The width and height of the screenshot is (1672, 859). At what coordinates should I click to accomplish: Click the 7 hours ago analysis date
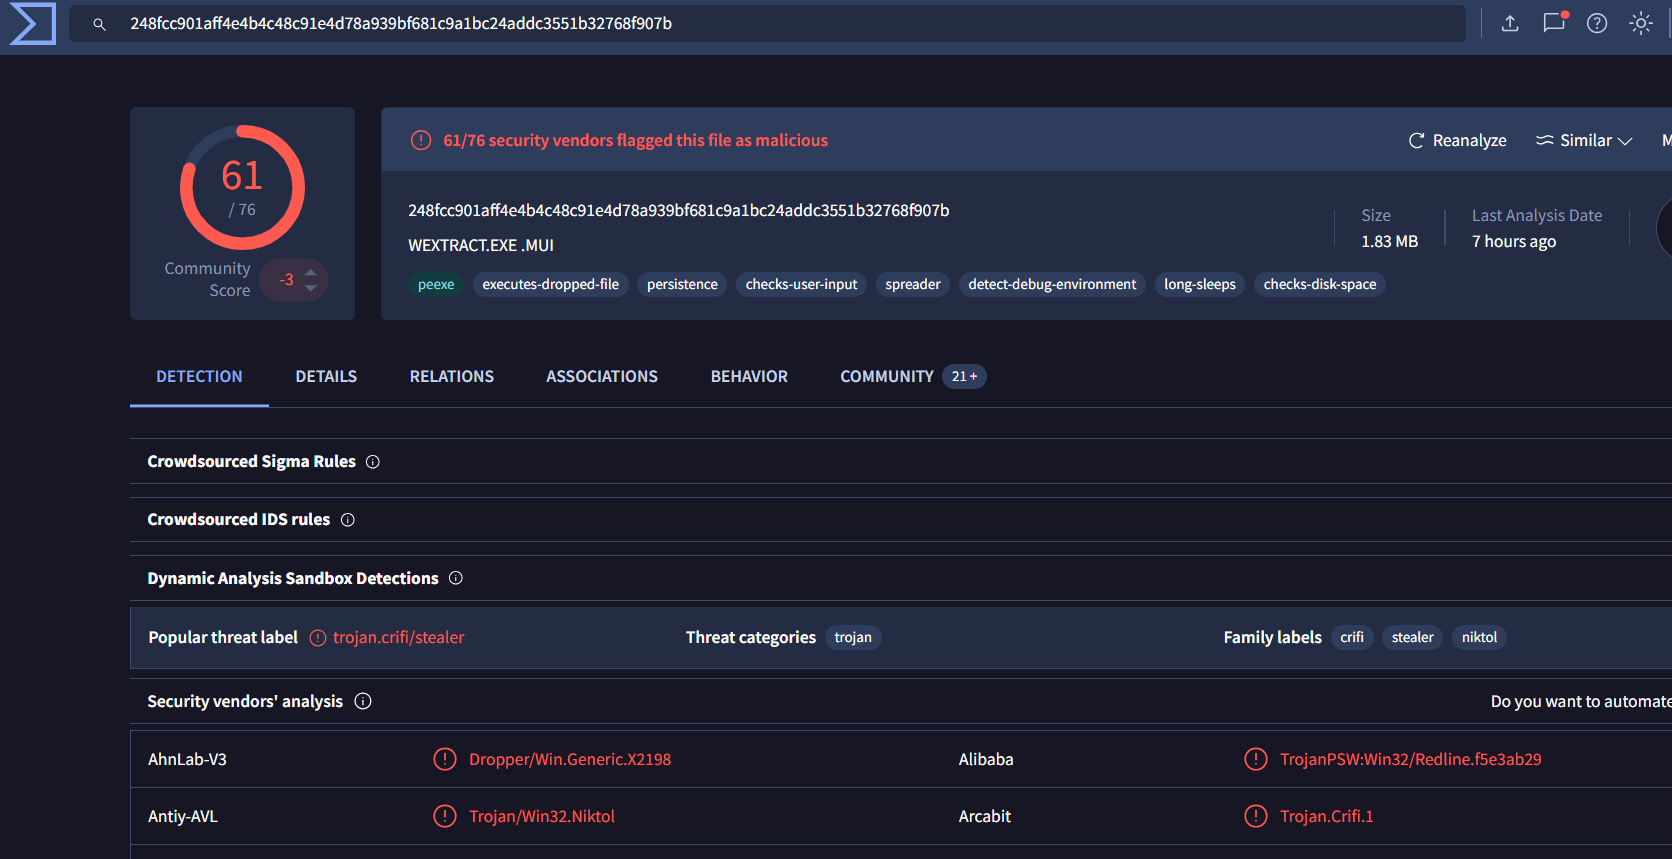[1514, 242]
